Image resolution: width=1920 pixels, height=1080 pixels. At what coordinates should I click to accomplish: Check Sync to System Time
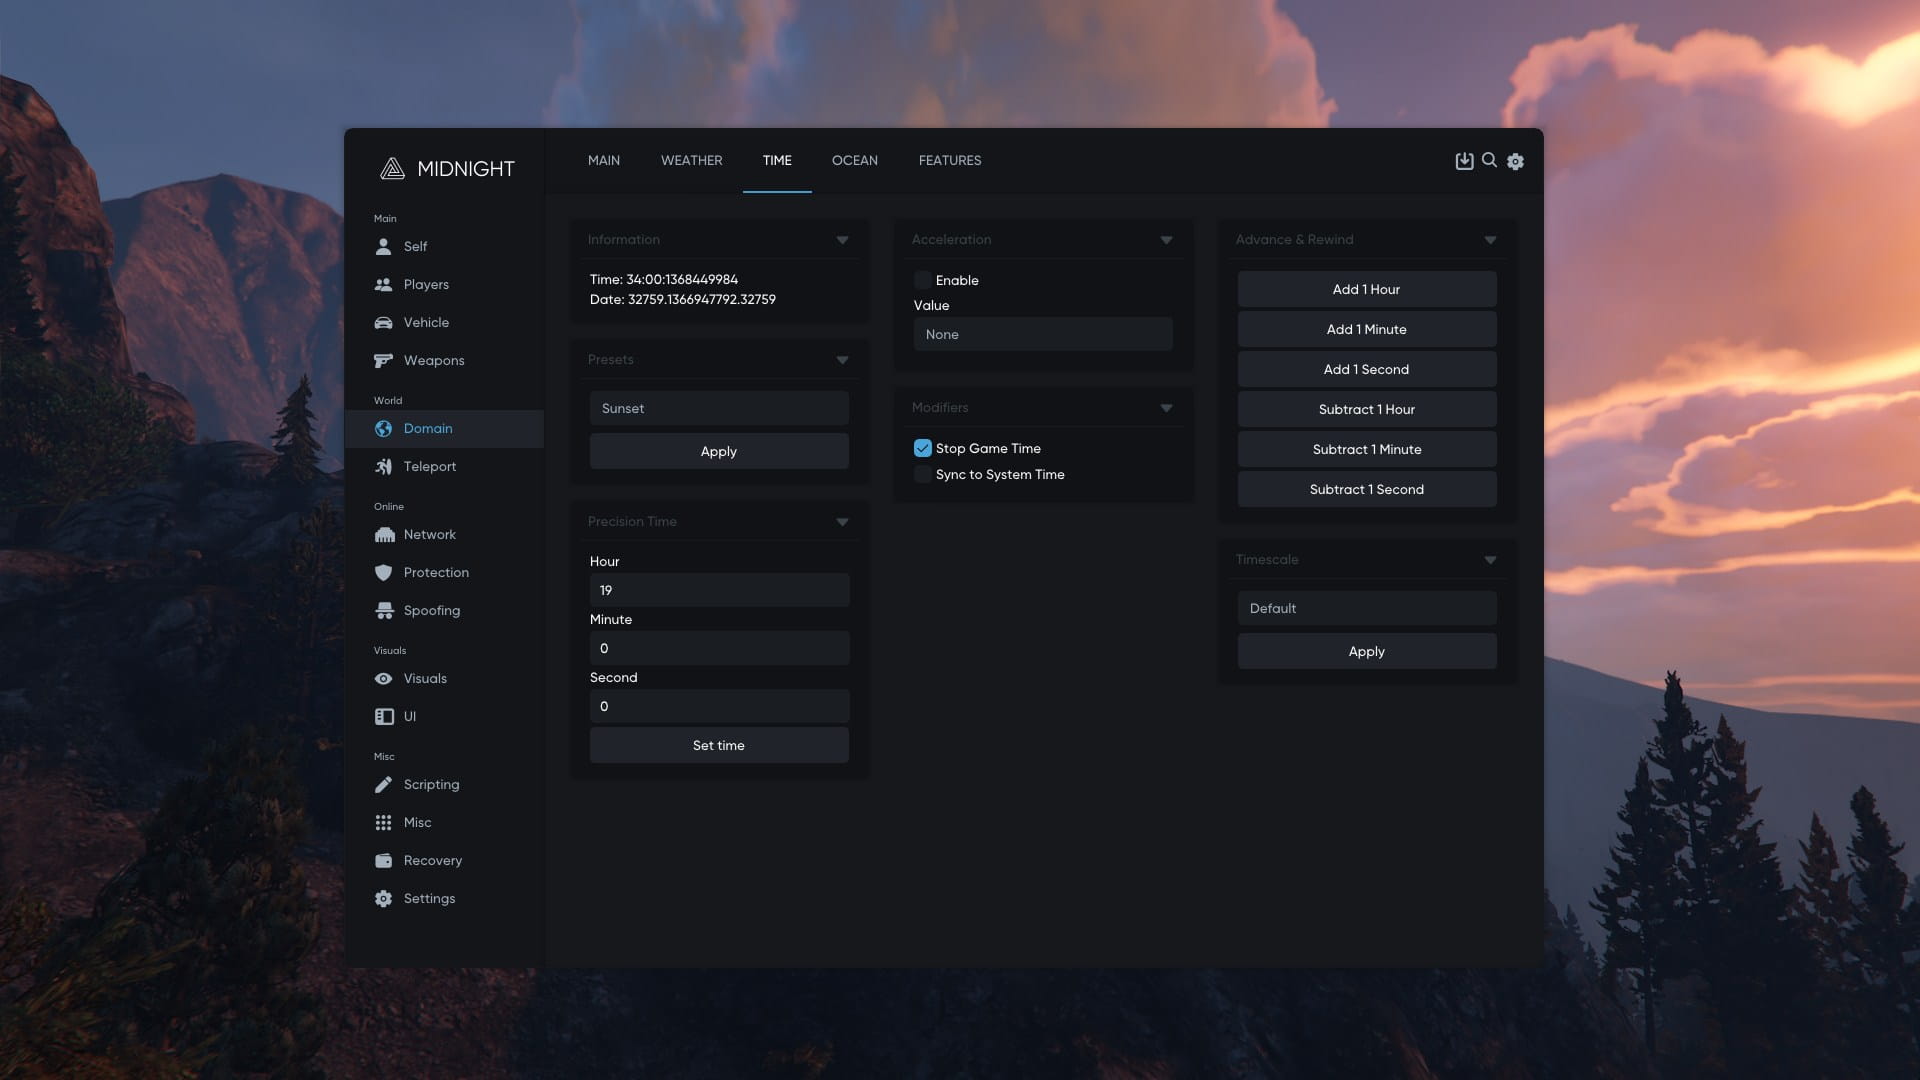tap(922, 474)
